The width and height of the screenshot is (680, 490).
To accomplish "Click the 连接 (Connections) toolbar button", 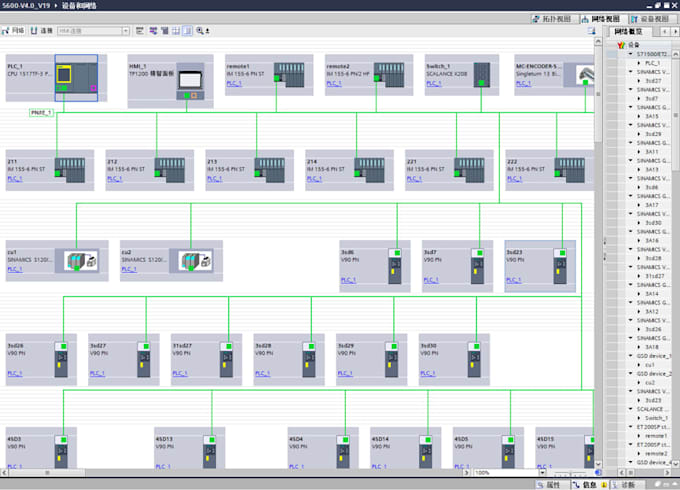I will coord(42,30).
